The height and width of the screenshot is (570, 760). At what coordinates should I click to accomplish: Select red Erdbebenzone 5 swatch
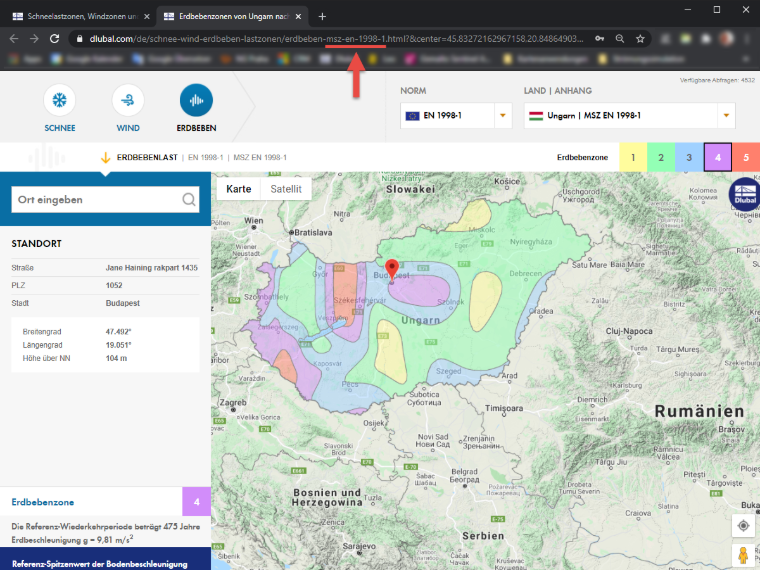click(746, 158)
